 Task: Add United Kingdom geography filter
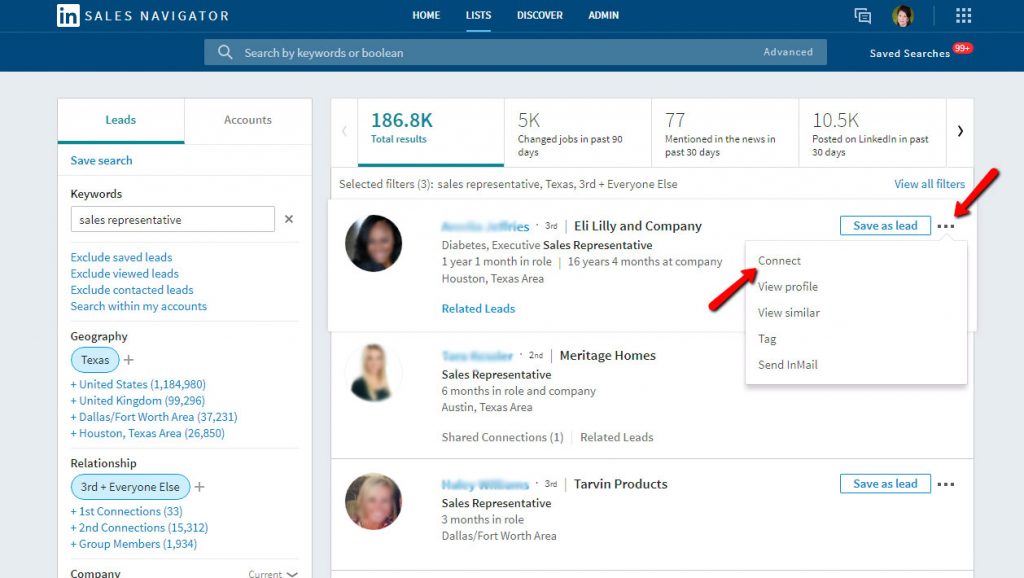(x=137, y=401)
